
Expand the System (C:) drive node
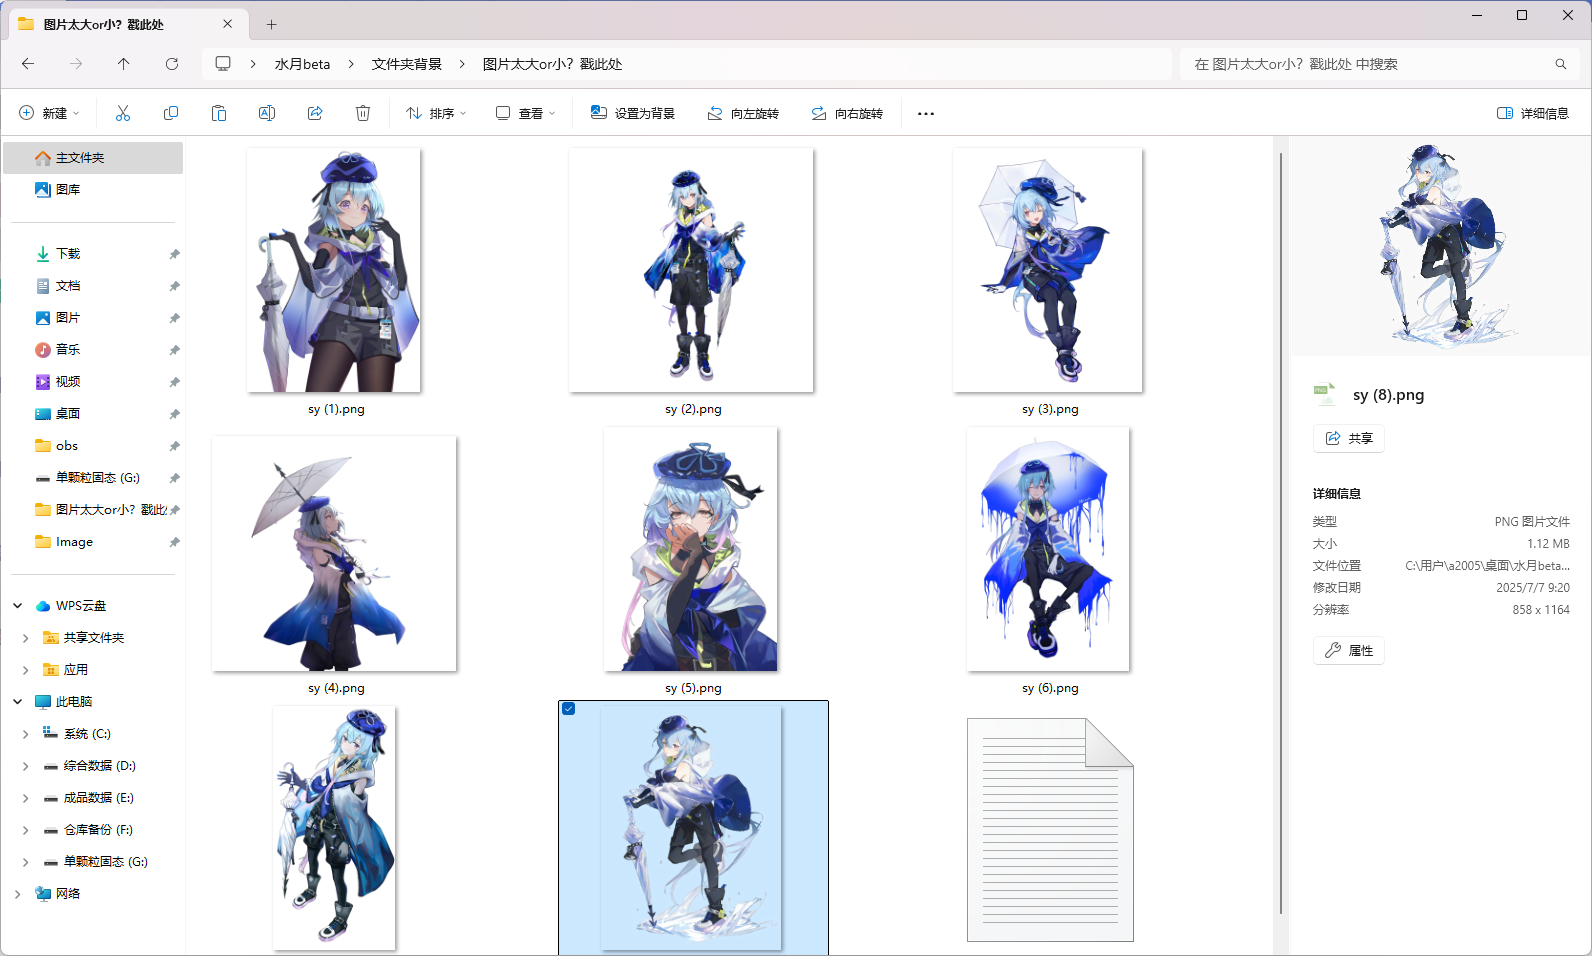tap(25, 734)
